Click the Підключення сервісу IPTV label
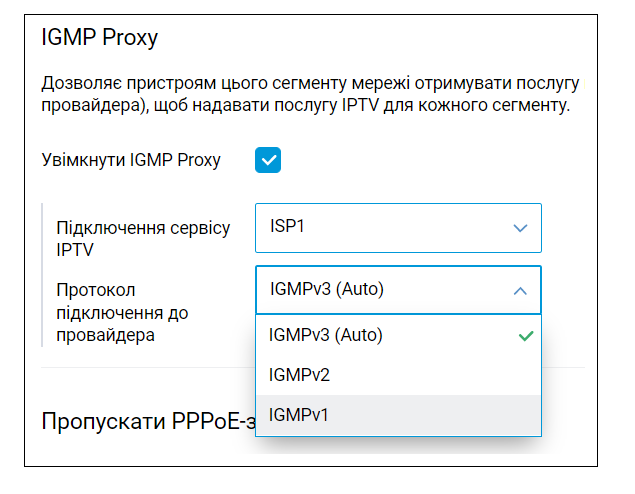The height and width of the screenshot is (494, 635). [x=143, y=239]
